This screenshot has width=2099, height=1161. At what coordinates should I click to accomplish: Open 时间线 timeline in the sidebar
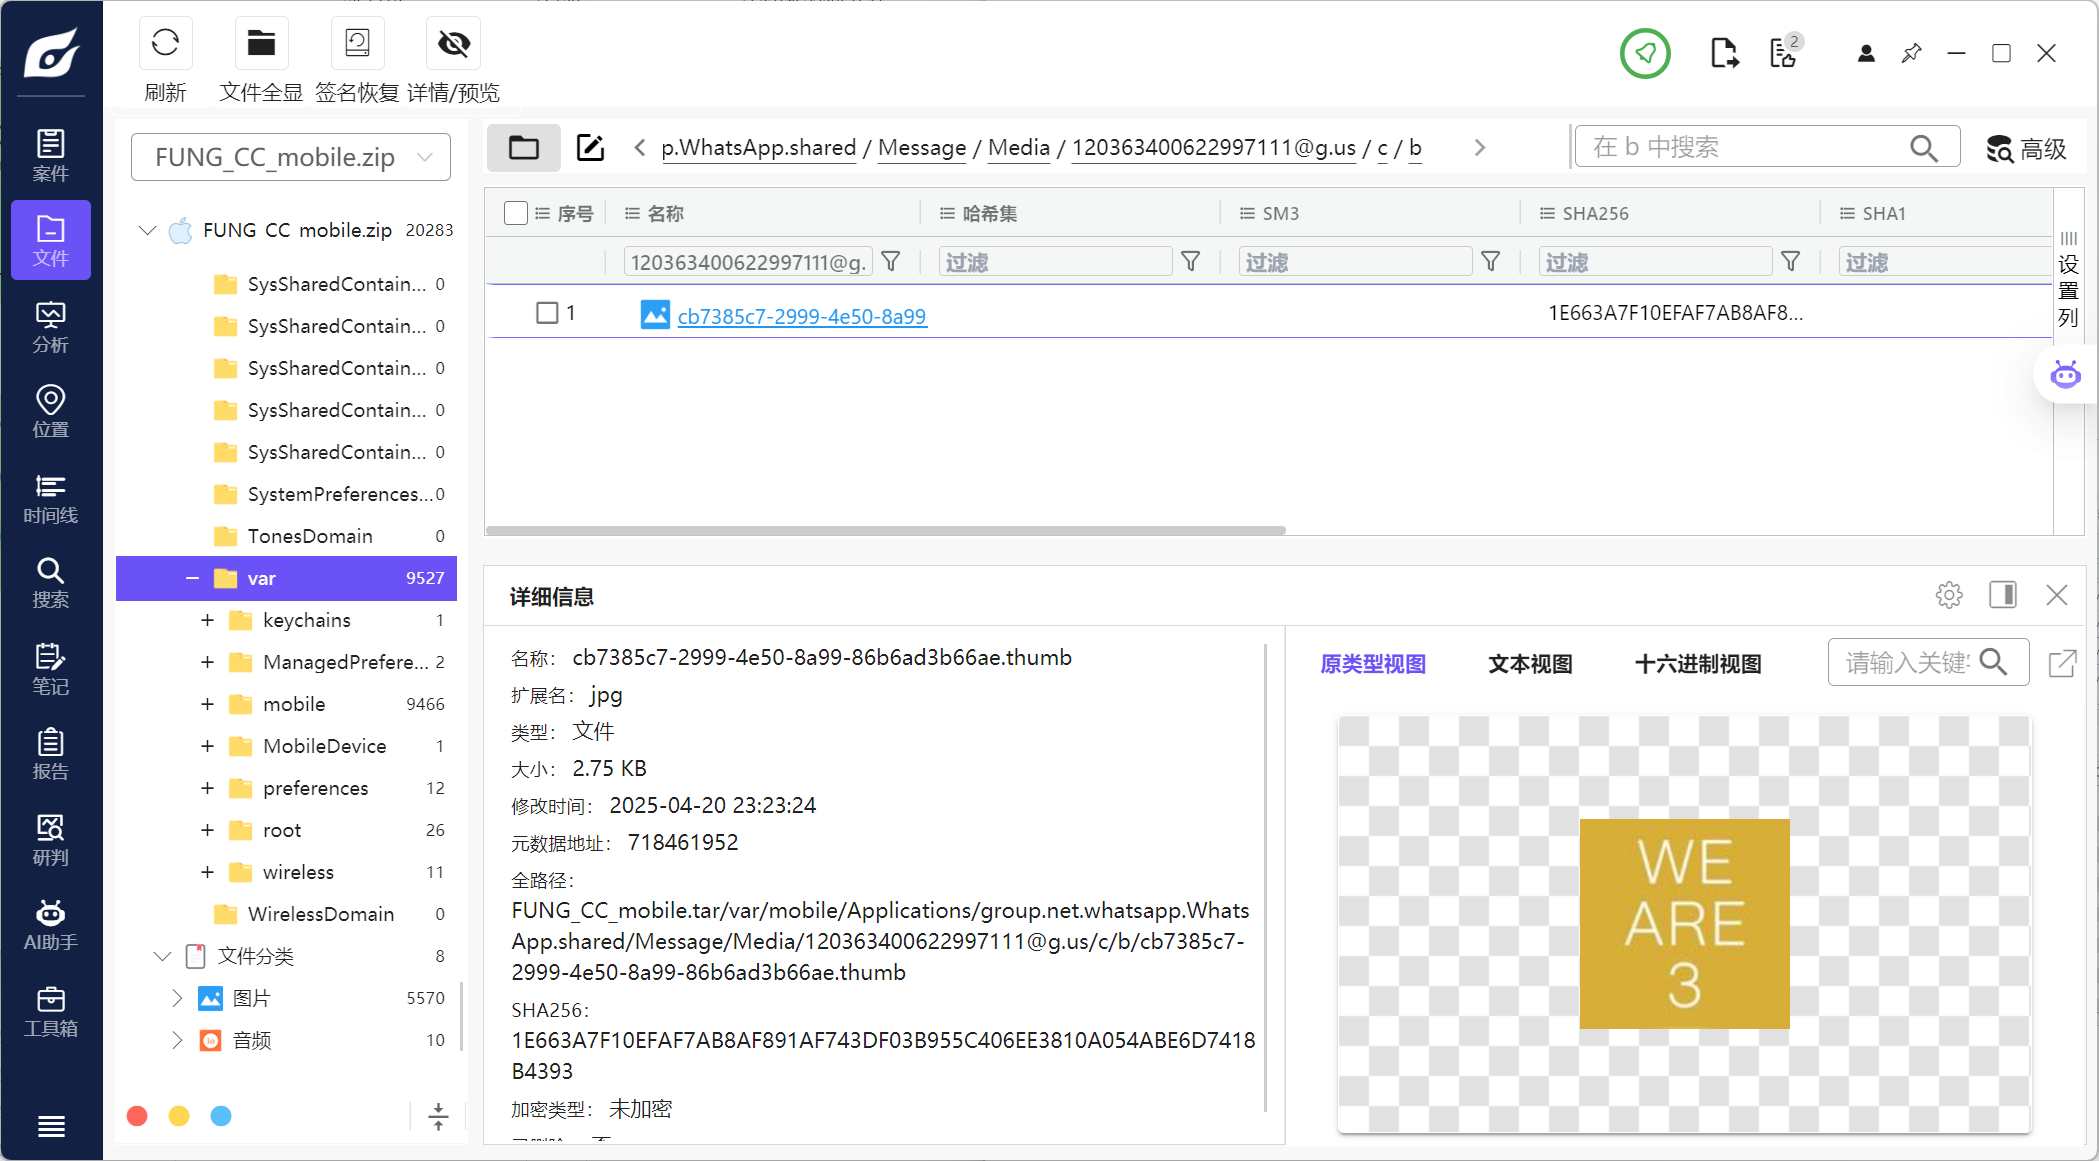click(50, 499)
